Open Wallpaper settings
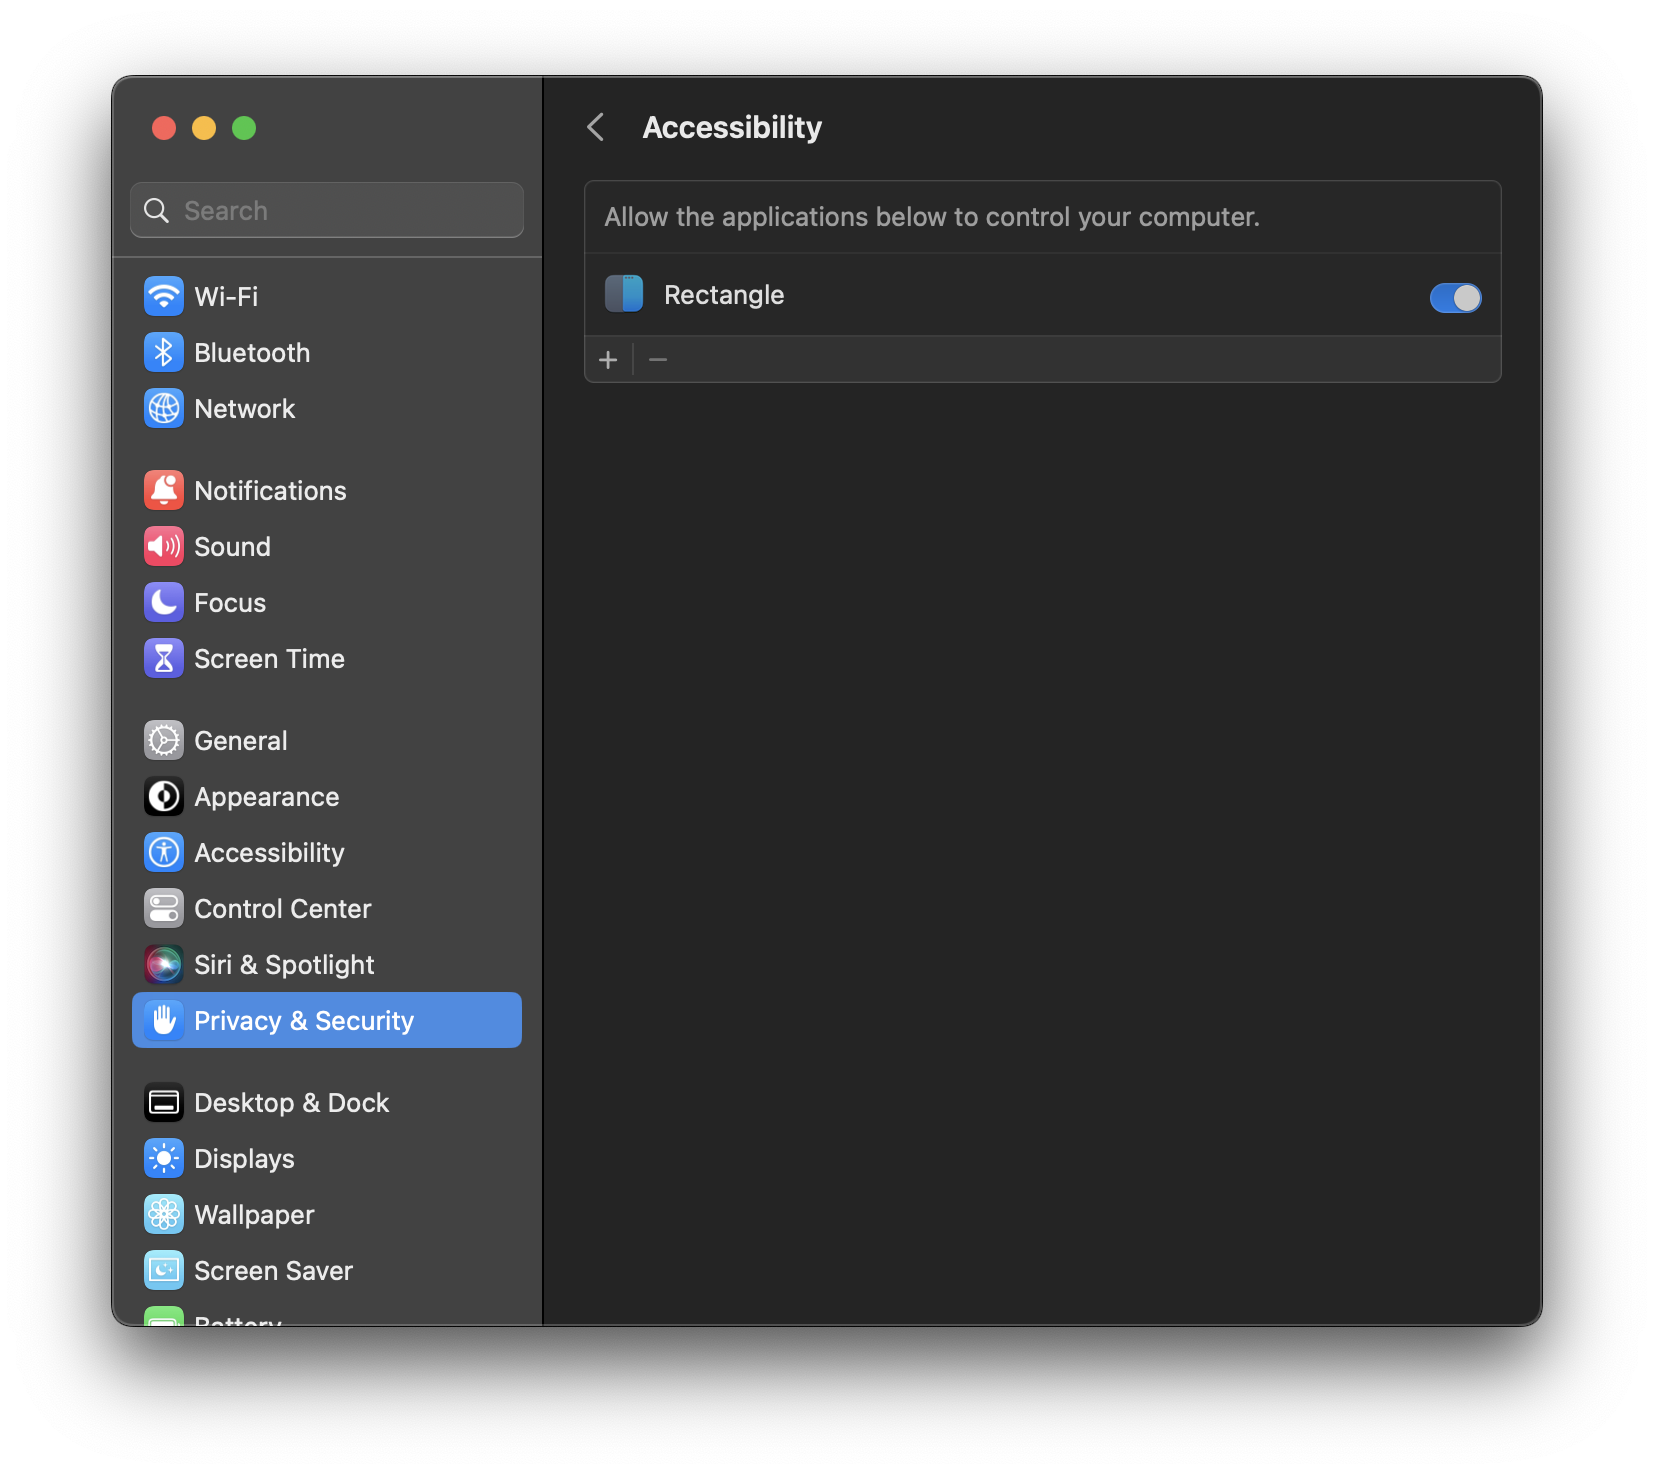 [253, 1214]
